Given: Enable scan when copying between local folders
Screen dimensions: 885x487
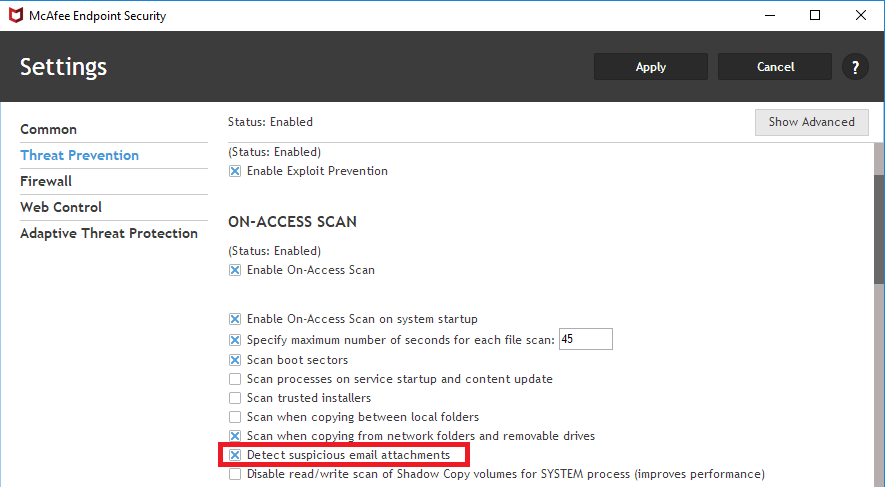Looking at the screenshot, I should (235, 417).
